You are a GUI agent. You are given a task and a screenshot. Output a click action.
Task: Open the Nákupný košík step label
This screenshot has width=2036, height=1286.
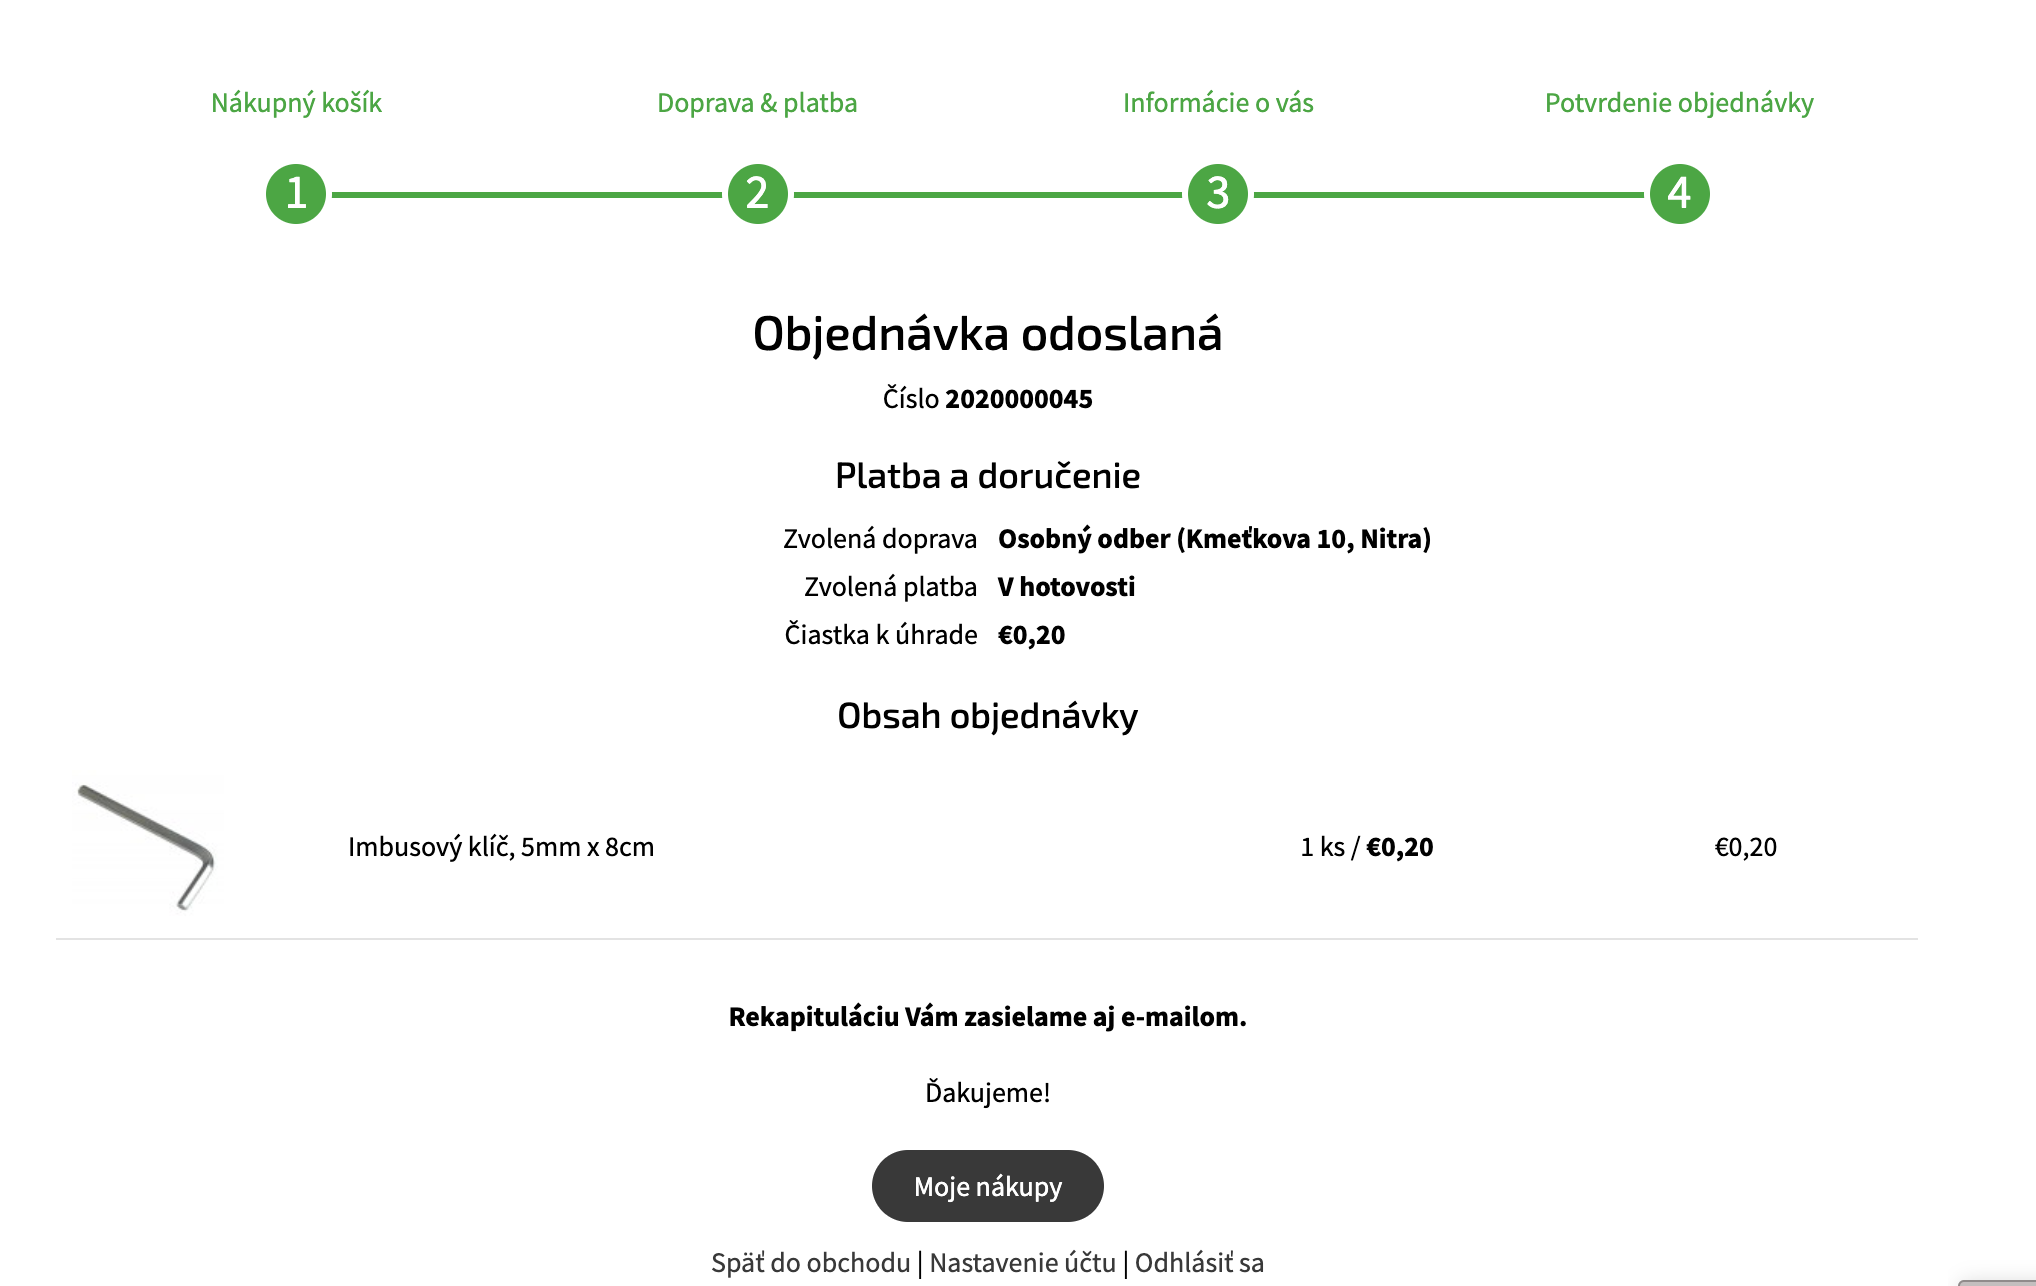[x=296, y=103]
